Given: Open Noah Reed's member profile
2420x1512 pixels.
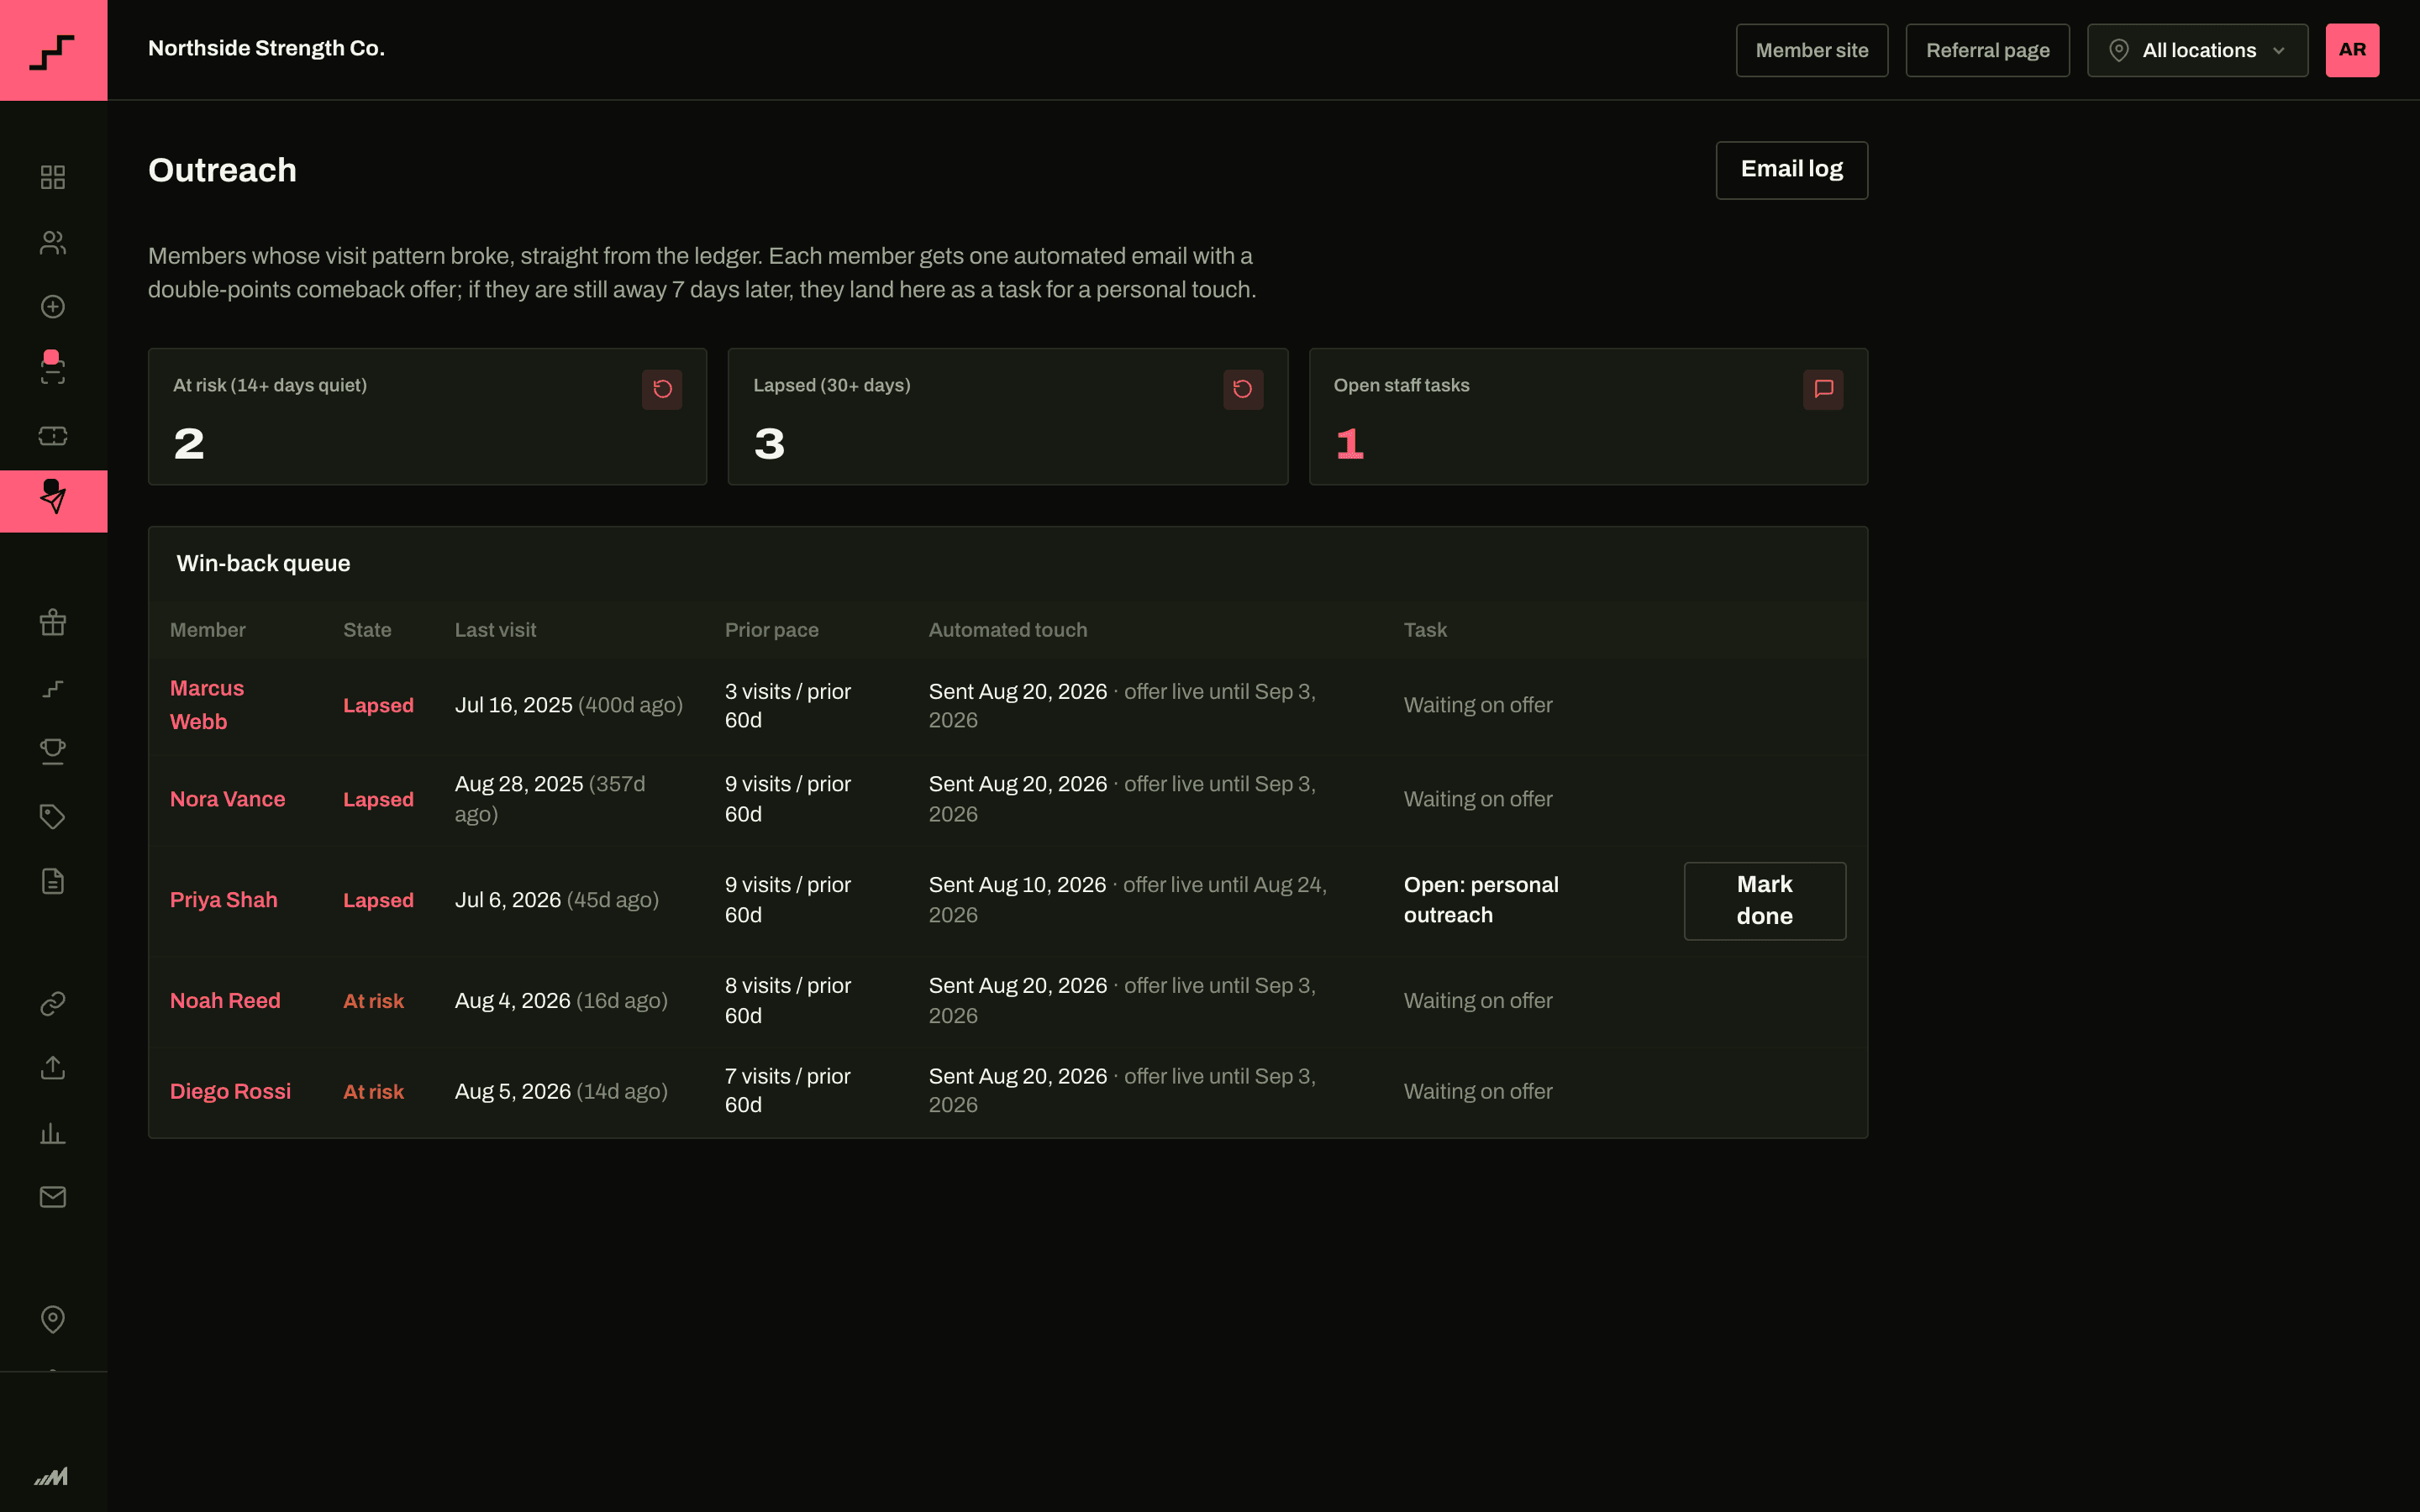Looking at the screenshot, I should [225, 1001].
